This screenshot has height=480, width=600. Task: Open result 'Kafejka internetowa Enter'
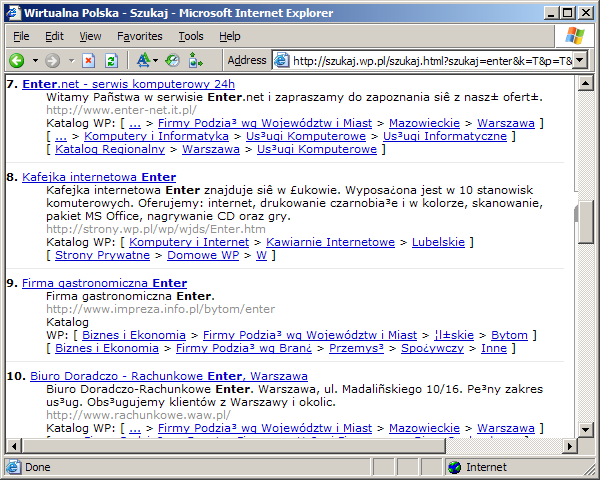99,177
